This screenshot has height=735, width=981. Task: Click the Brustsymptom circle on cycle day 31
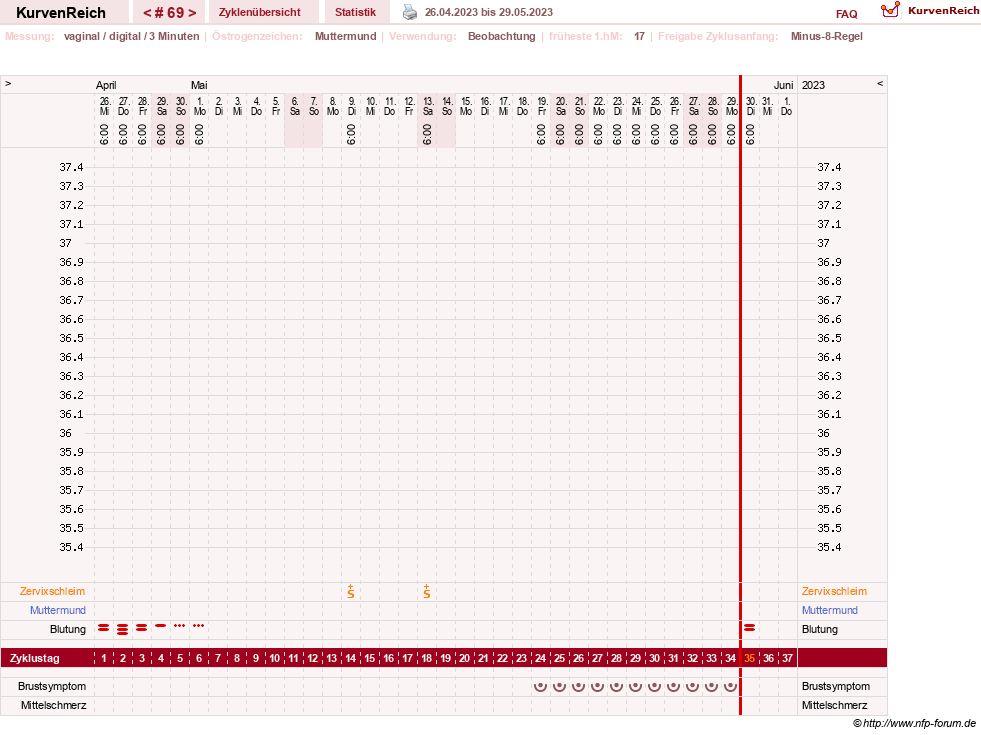pos(673,686)
